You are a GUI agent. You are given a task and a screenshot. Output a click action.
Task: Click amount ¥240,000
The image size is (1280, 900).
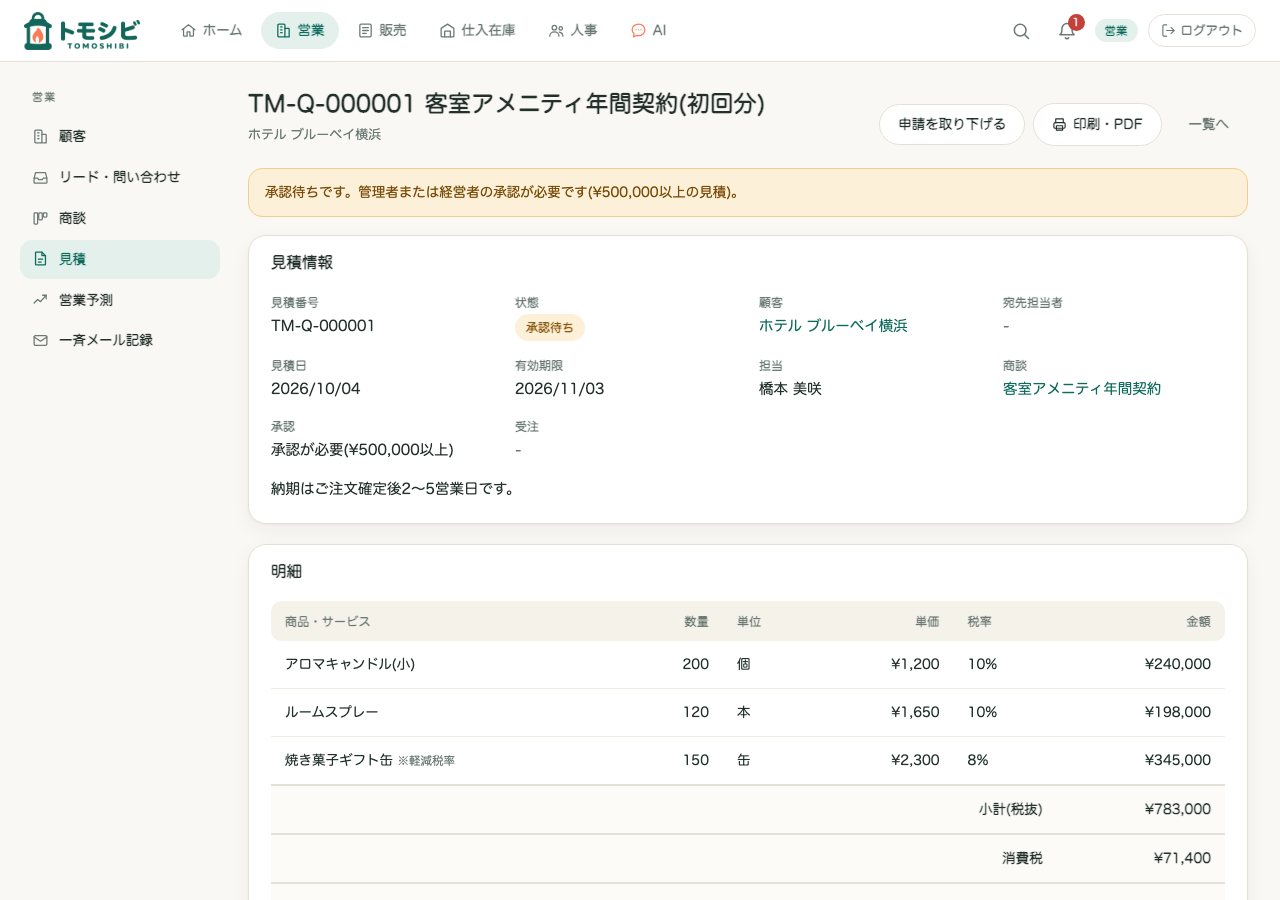click(x=1178, y=664)
